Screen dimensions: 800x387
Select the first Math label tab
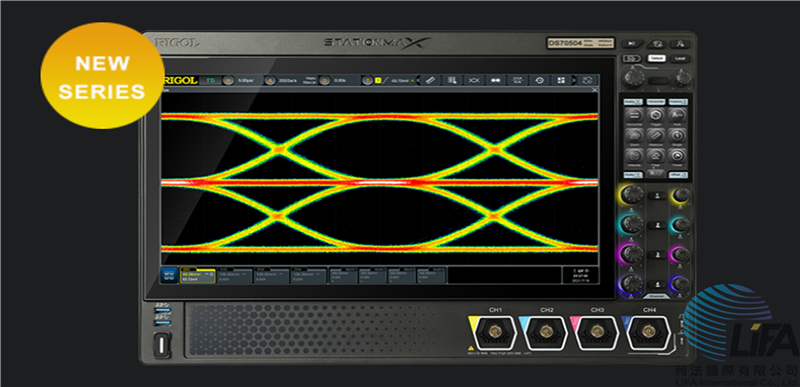(x=343, y=275)
